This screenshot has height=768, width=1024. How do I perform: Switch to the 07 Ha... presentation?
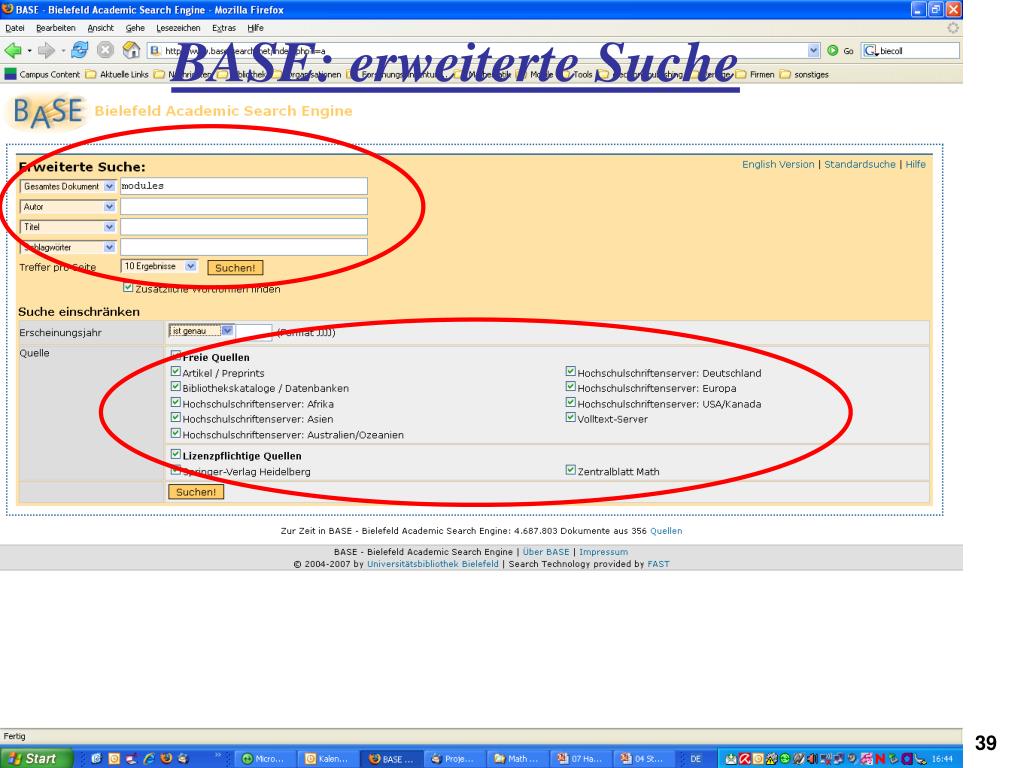579,758
